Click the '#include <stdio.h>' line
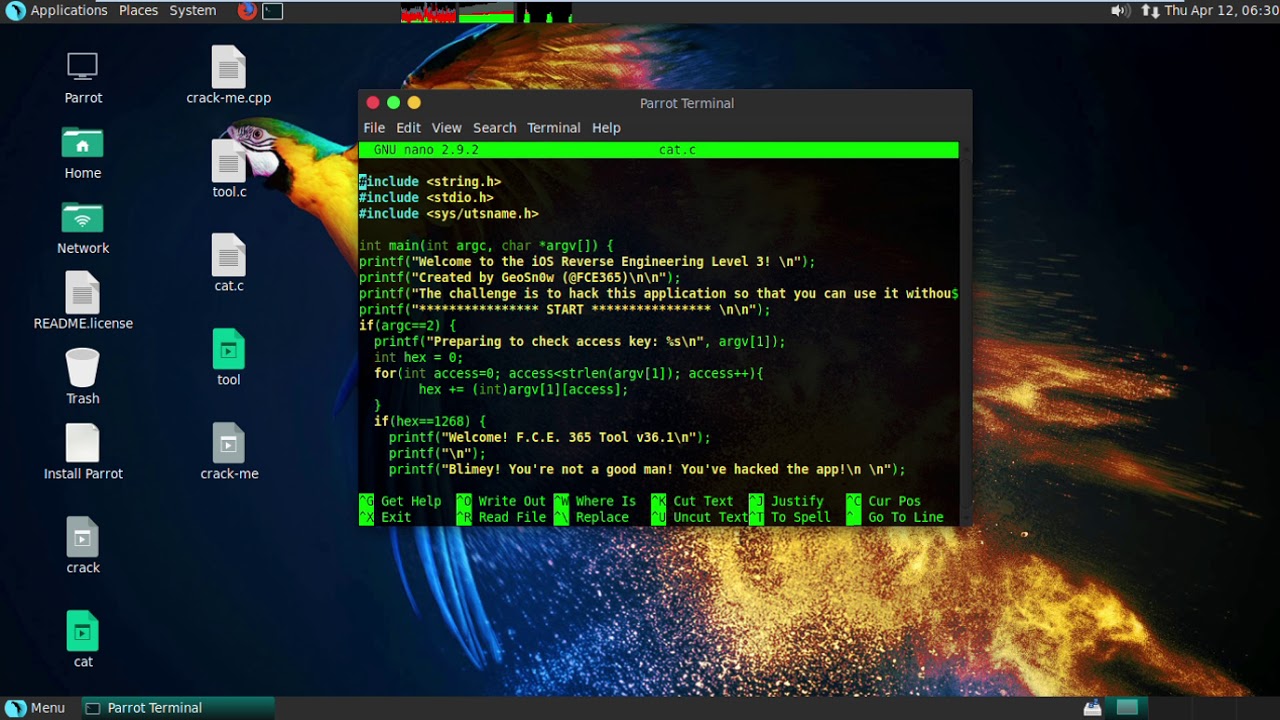Screen dimensions: 1280x720 426,198
